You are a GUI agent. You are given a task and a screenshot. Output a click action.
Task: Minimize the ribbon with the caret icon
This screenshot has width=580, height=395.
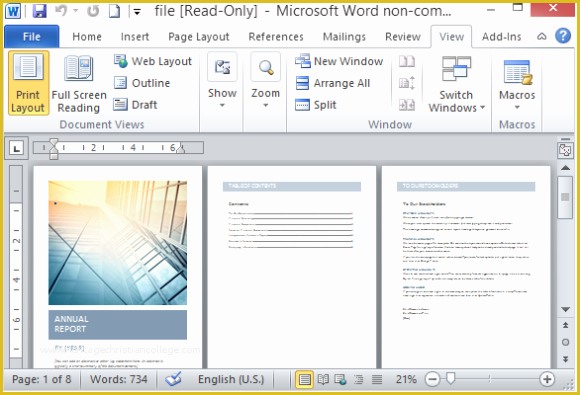542,36
